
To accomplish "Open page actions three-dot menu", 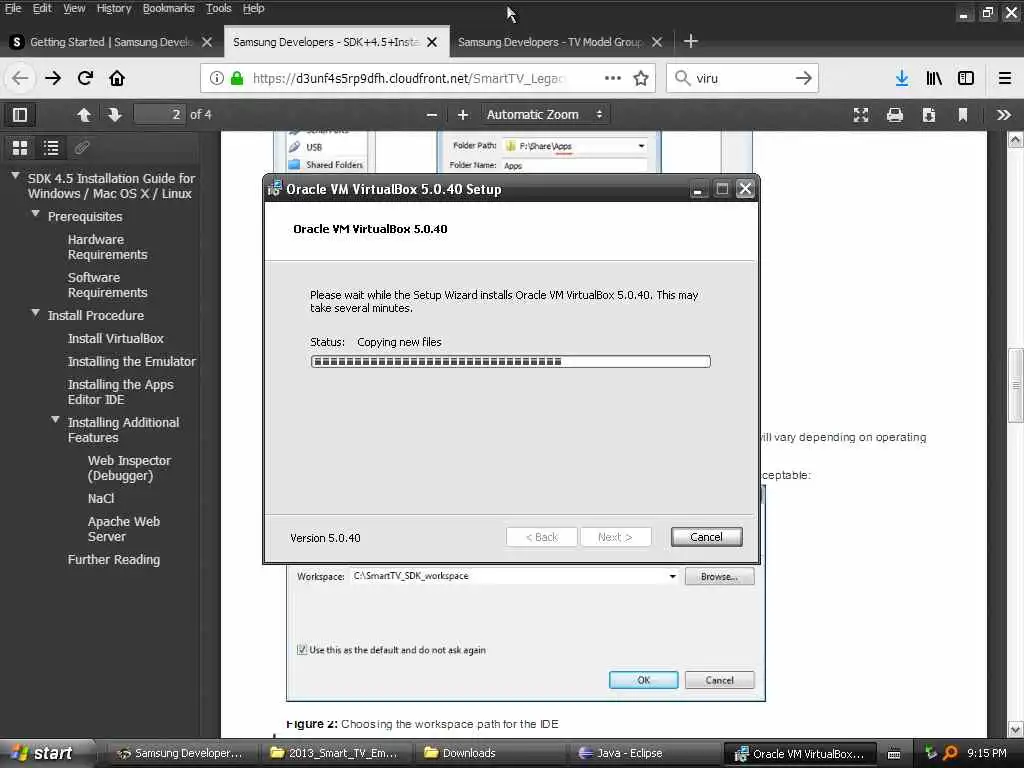I will [613, 78].
